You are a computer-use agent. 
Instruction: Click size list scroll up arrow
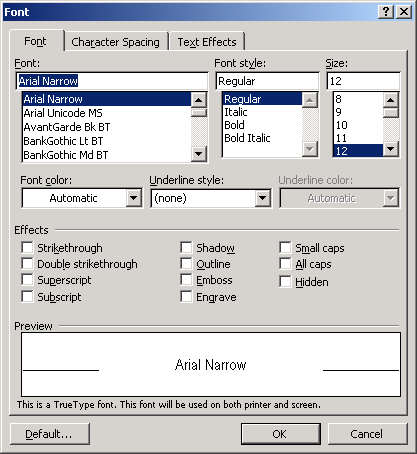point(391,100)
